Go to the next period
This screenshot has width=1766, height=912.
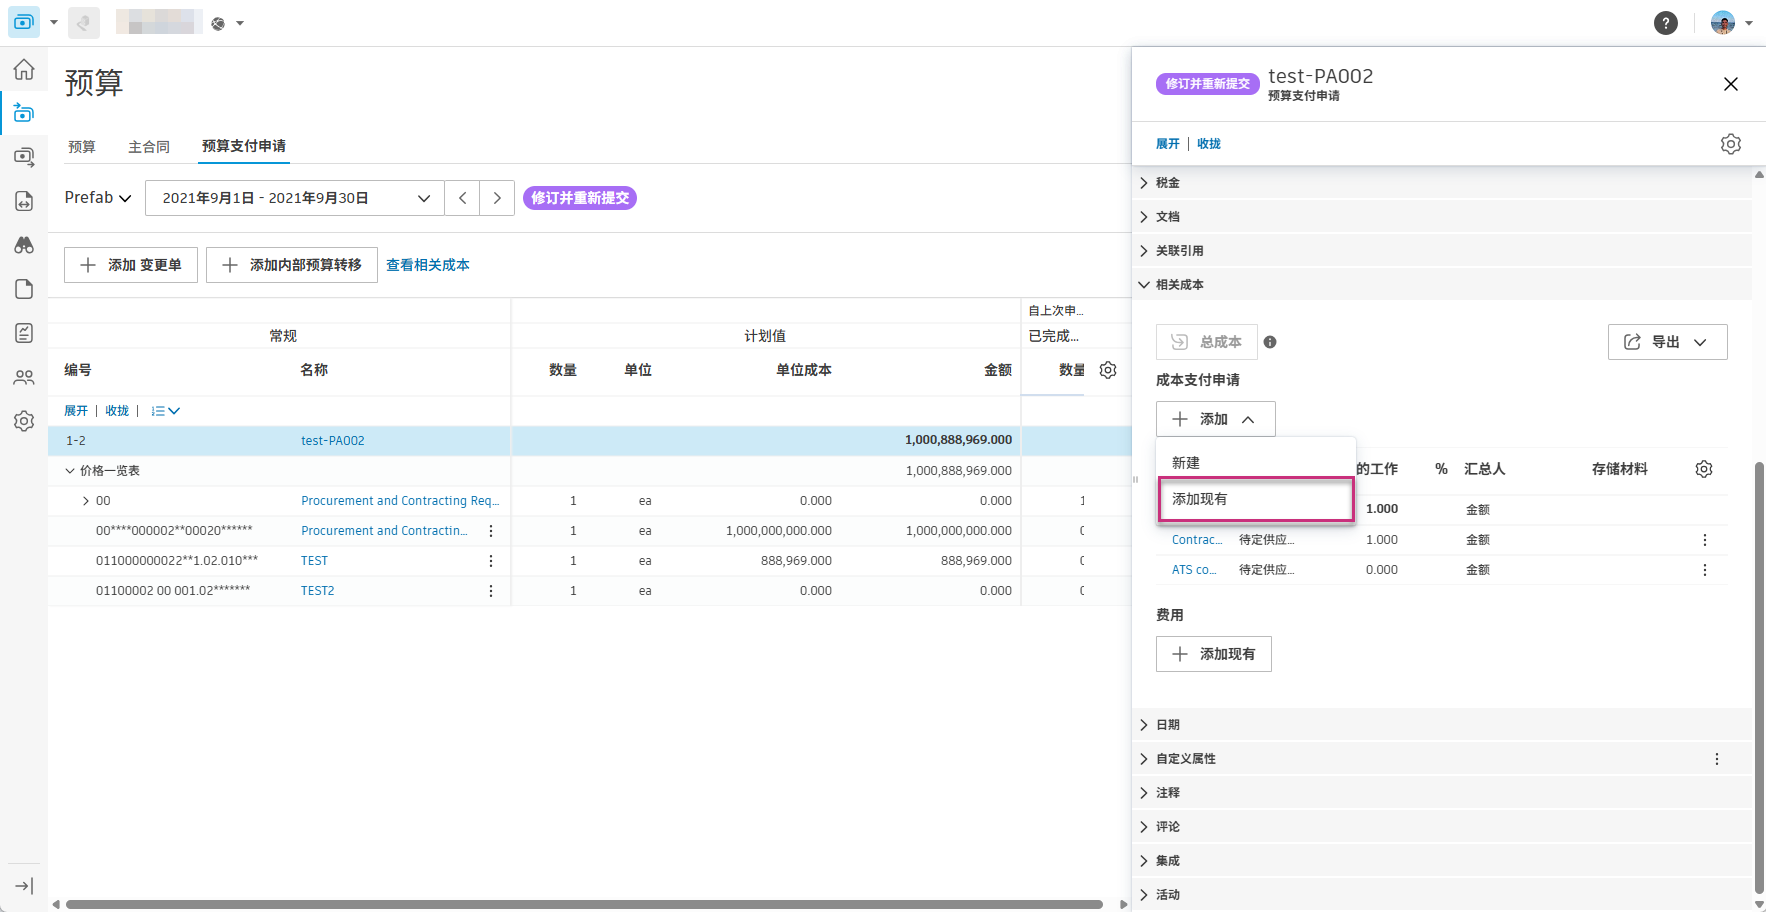[x=497, y=198]
